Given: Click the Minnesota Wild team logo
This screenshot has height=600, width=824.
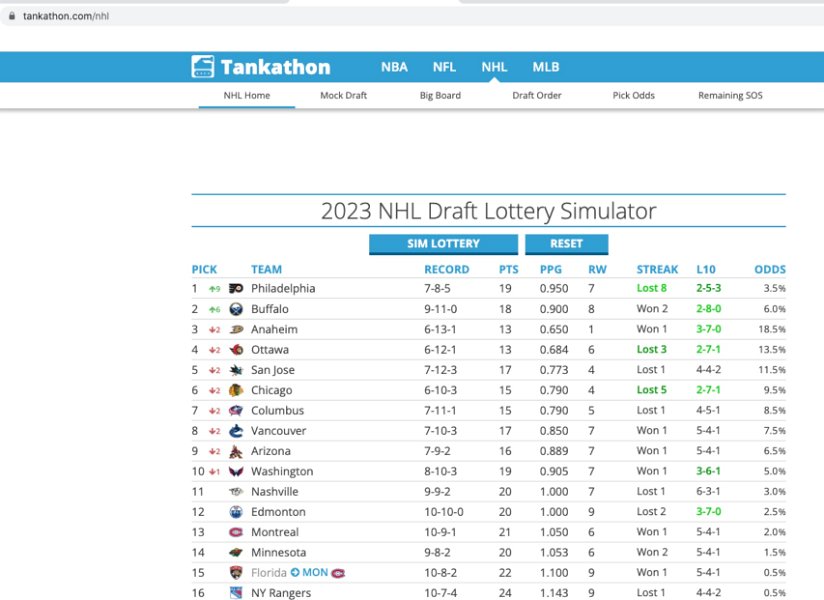Looking at the screenshot, I should [236, 553].
